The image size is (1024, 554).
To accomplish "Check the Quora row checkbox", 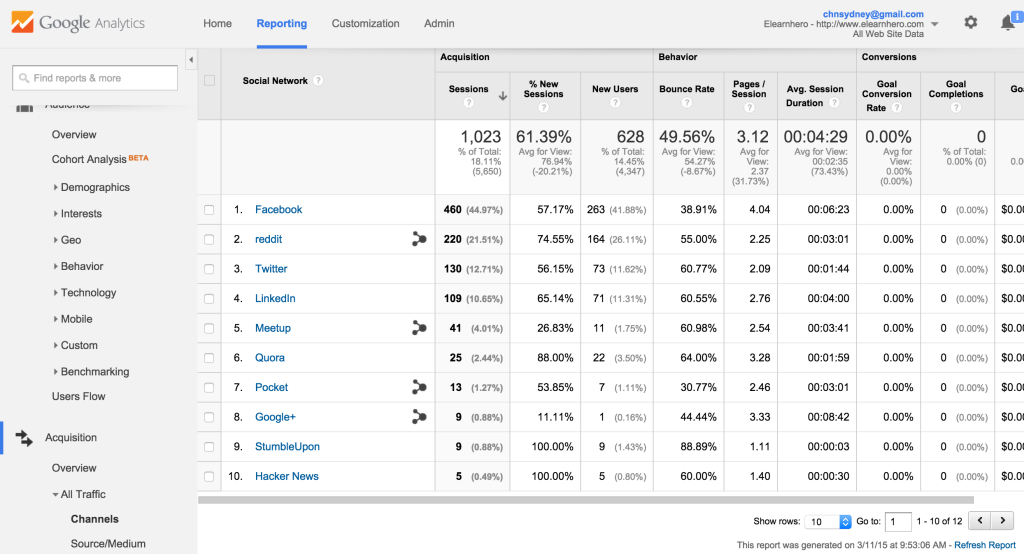I will coord(209,358).
